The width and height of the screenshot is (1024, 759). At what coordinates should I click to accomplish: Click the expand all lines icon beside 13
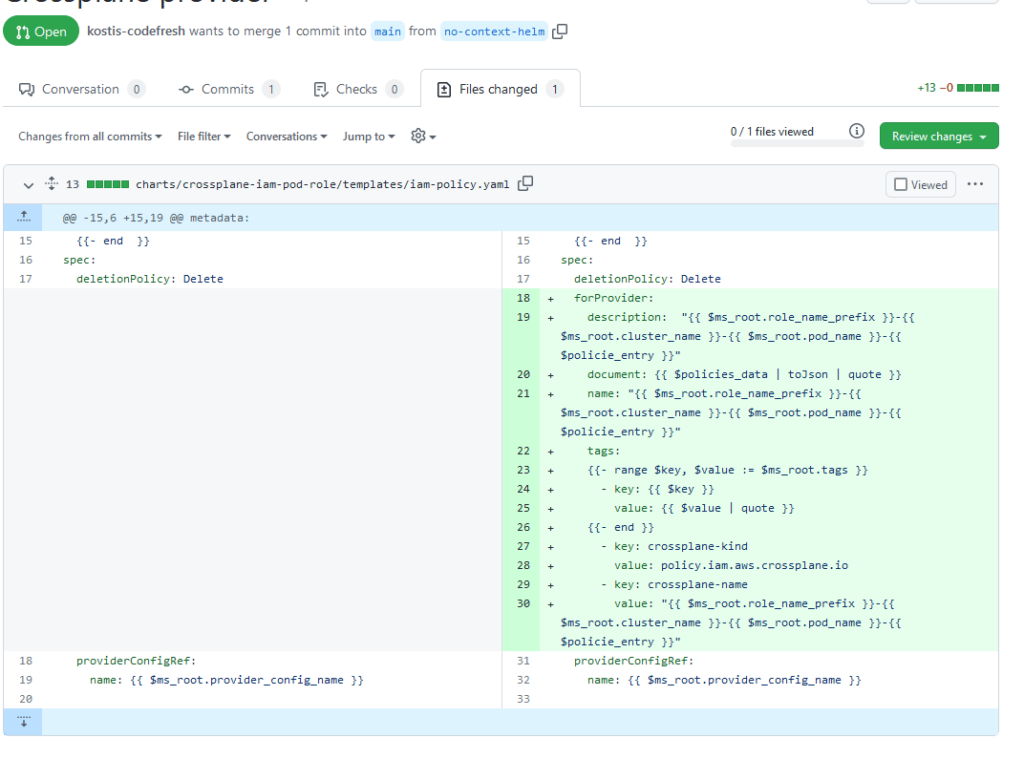click(51, 184)
